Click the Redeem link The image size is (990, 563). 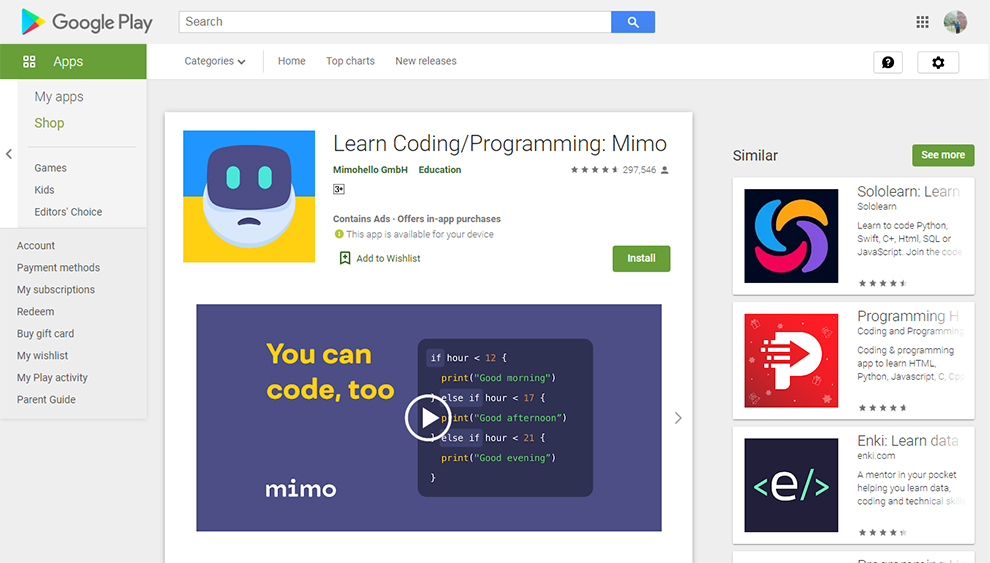click(35, 312)
